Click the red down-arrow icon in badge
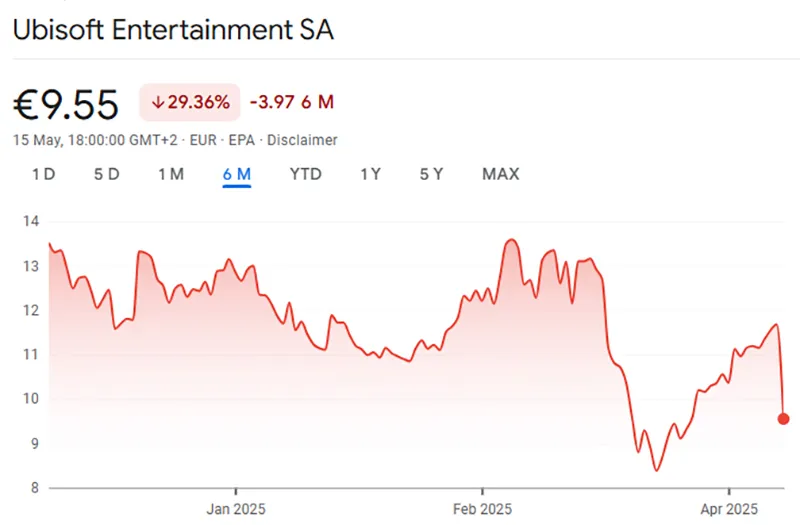This screenshot has width=800, height=525. pos(158,102)
